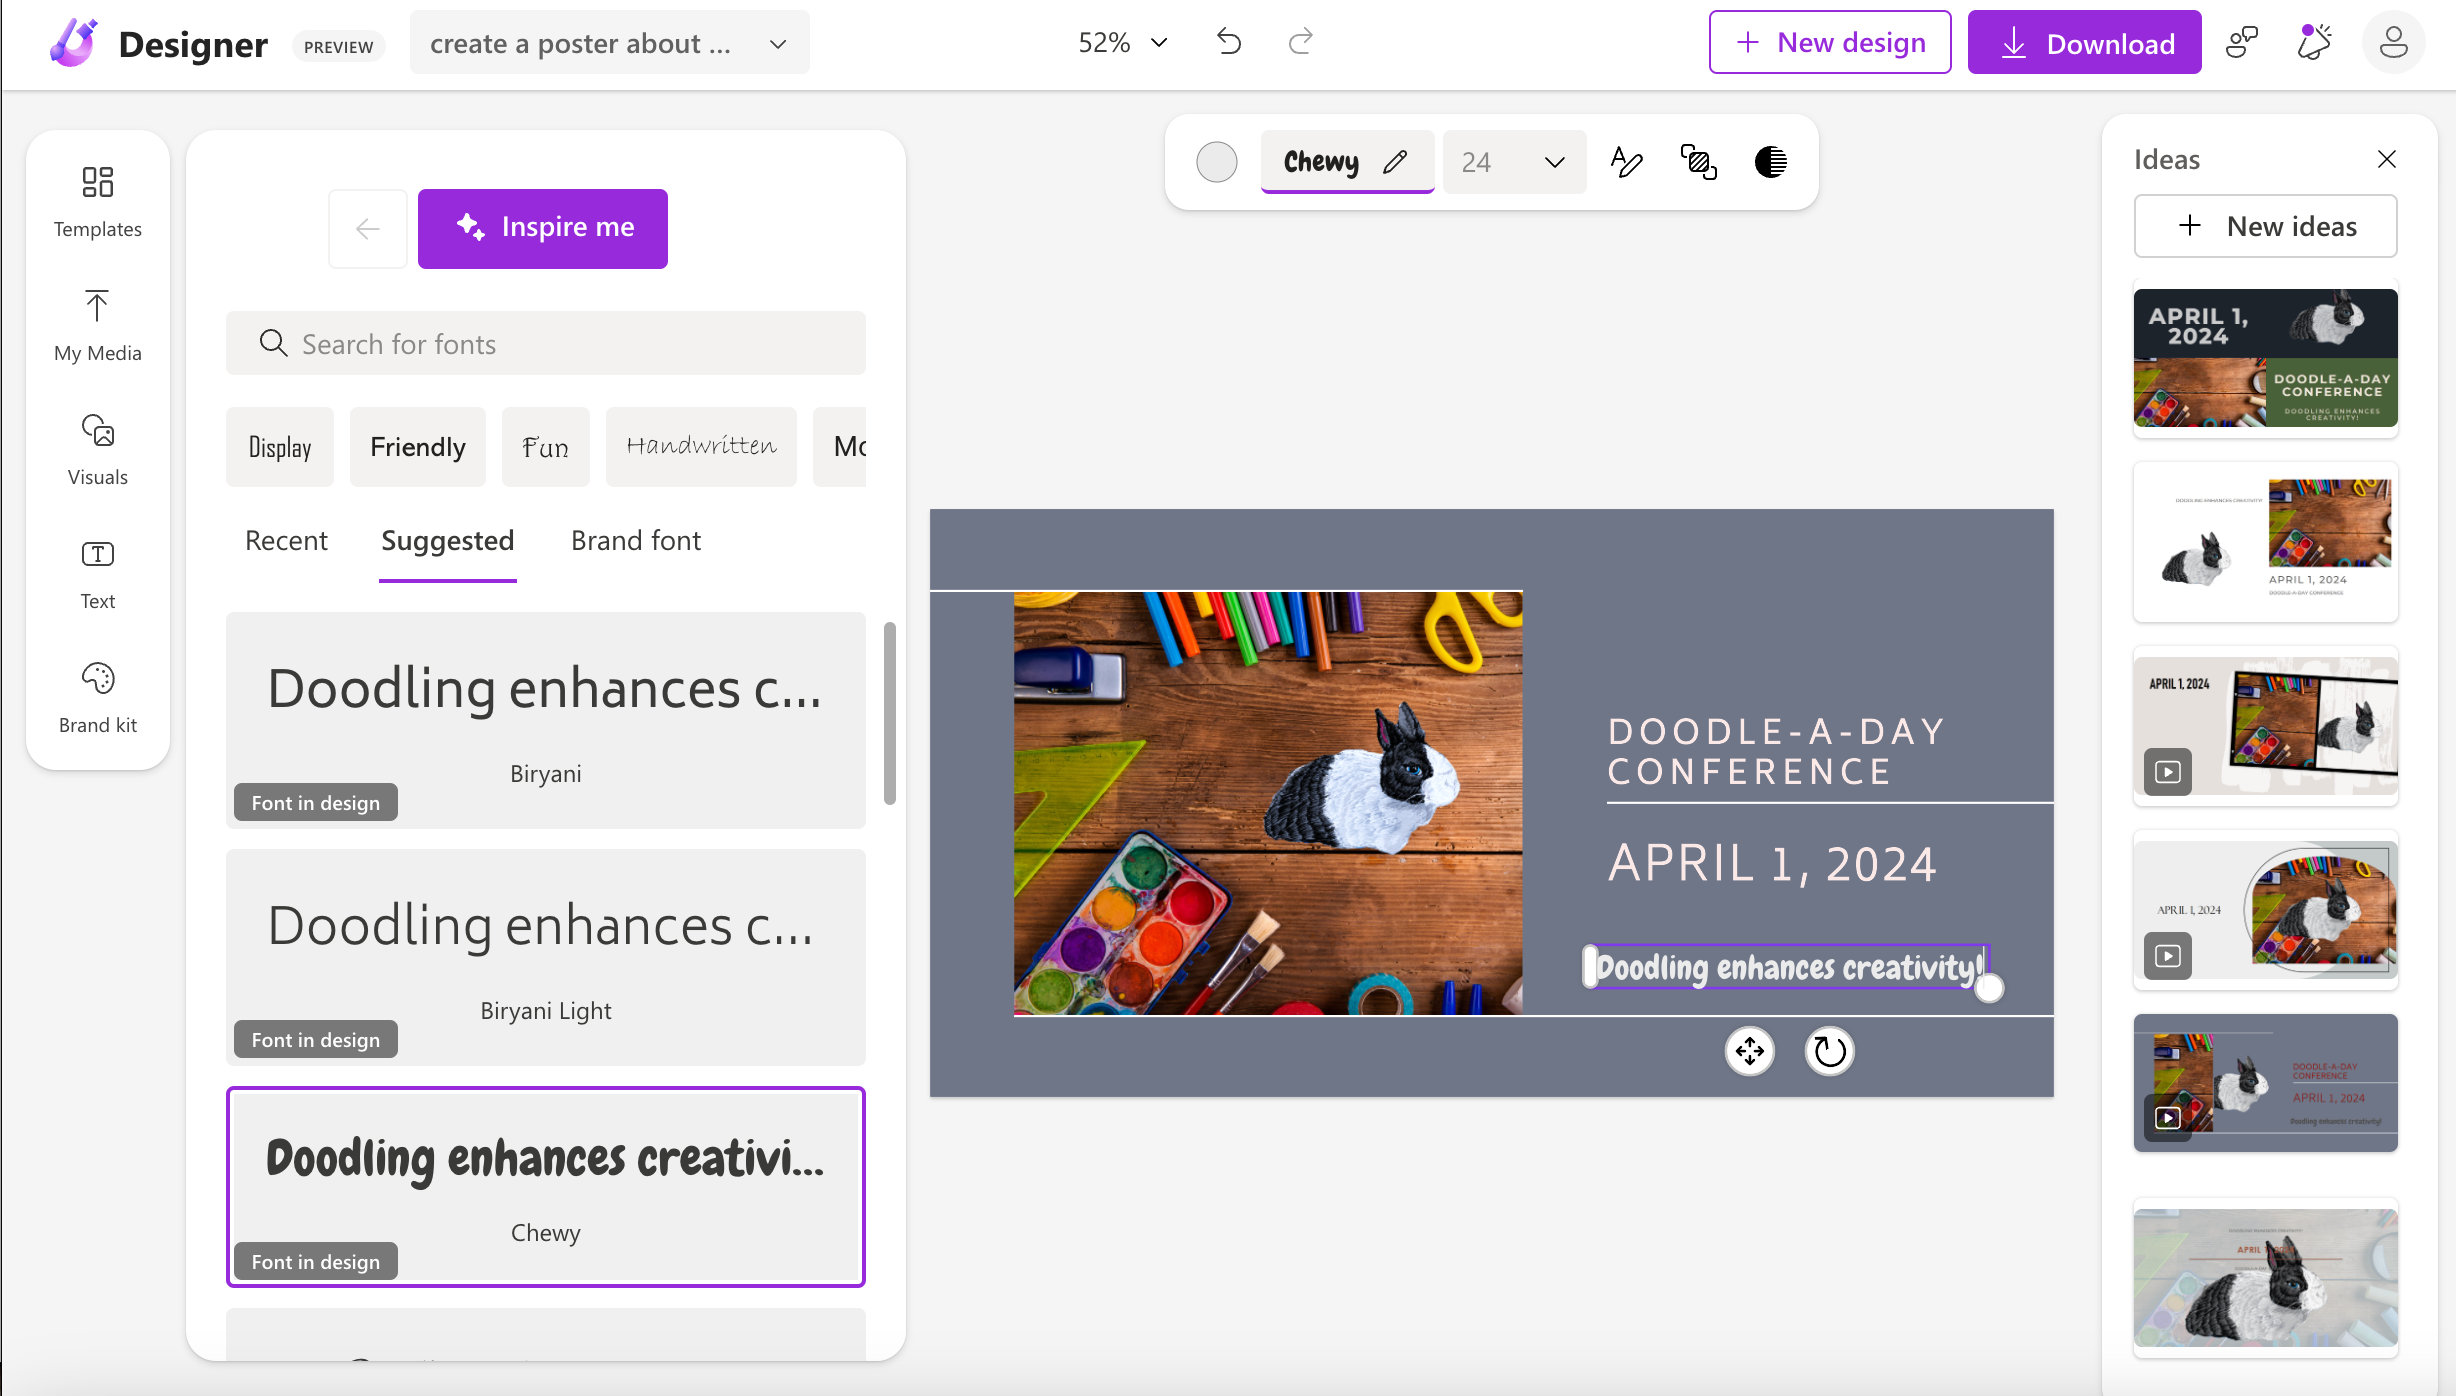Click the Inspire me button
2456x1396 pixels.
(x=542, y=228)
